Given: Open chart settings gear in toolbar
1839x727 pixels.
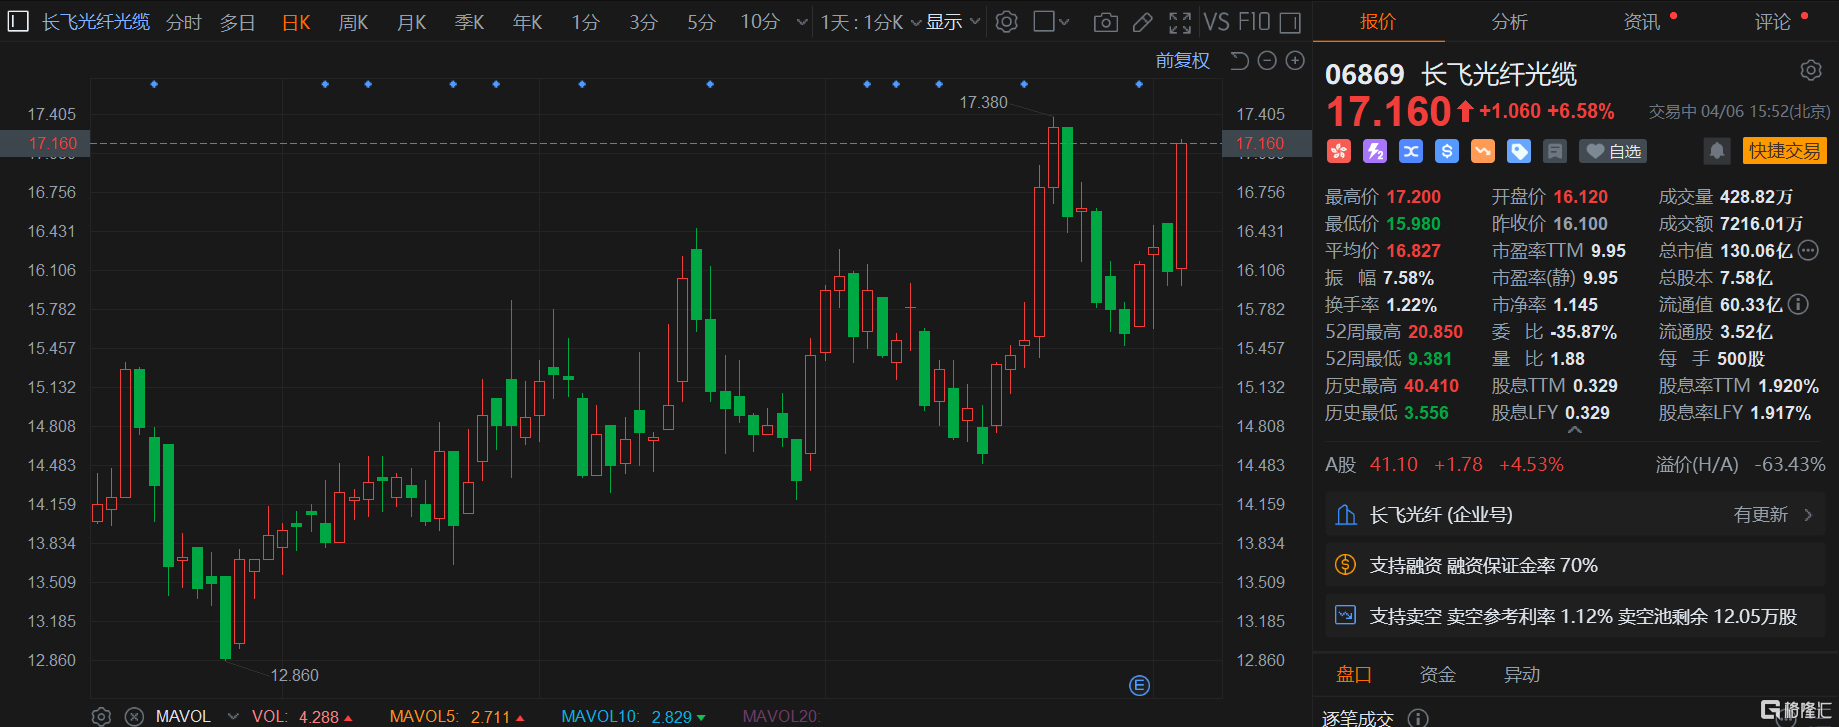Looking at the screenshot, I should point(1007,21).
